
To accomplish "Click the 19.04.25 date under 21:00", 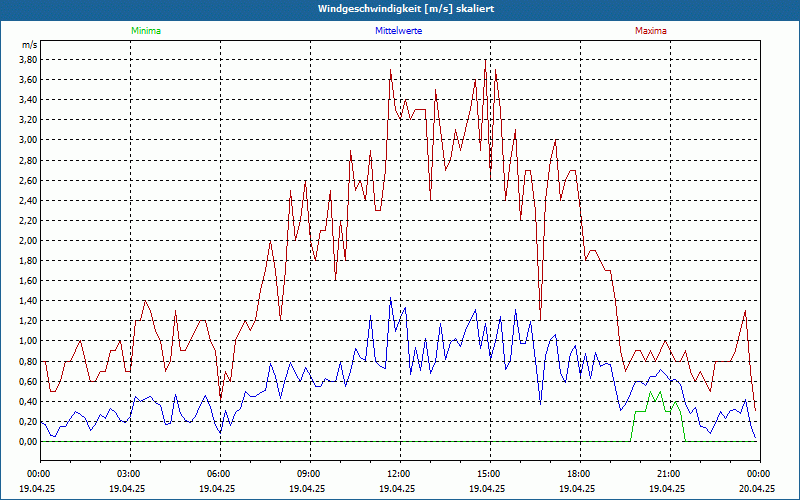I will [x=666, y=488].
